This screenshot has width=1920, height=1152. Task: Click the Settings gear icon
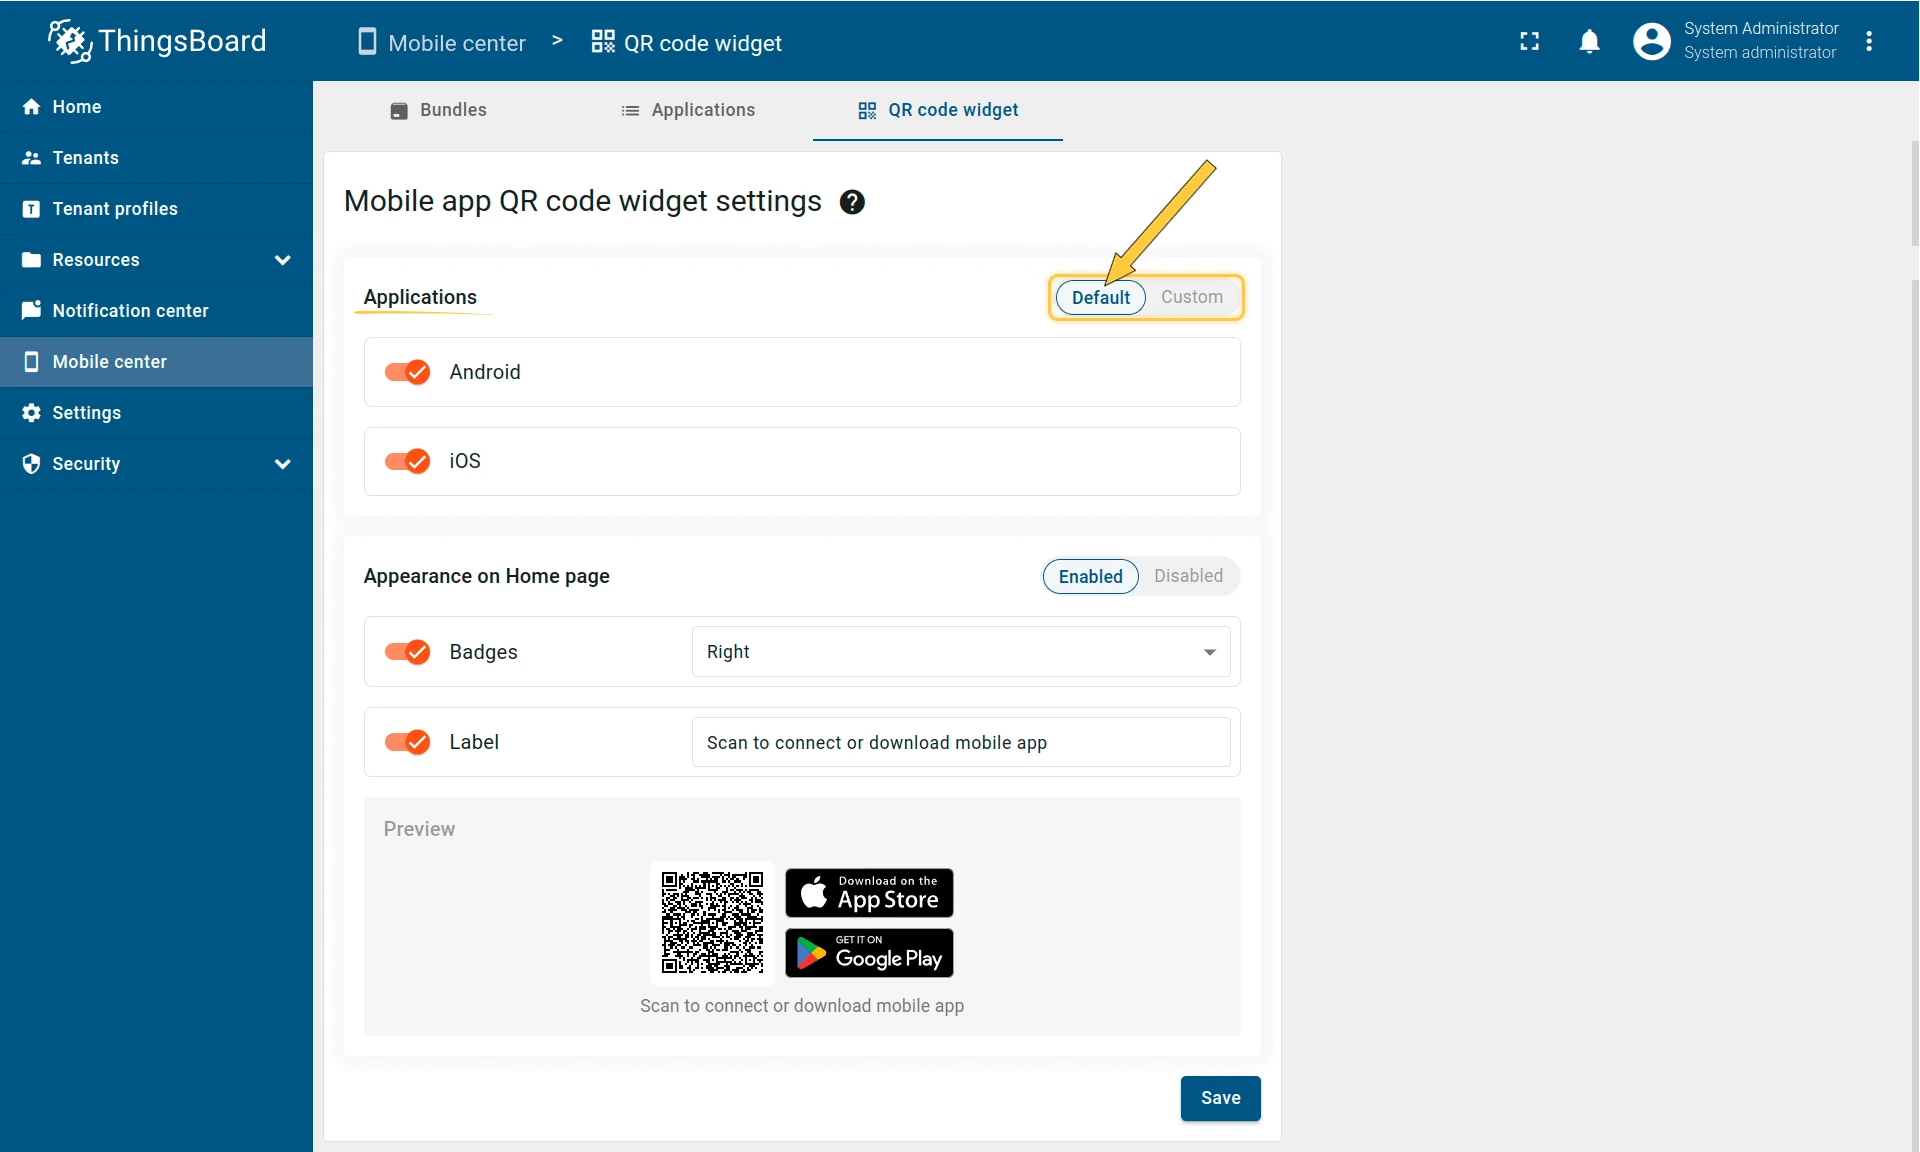tap(31, 413)
